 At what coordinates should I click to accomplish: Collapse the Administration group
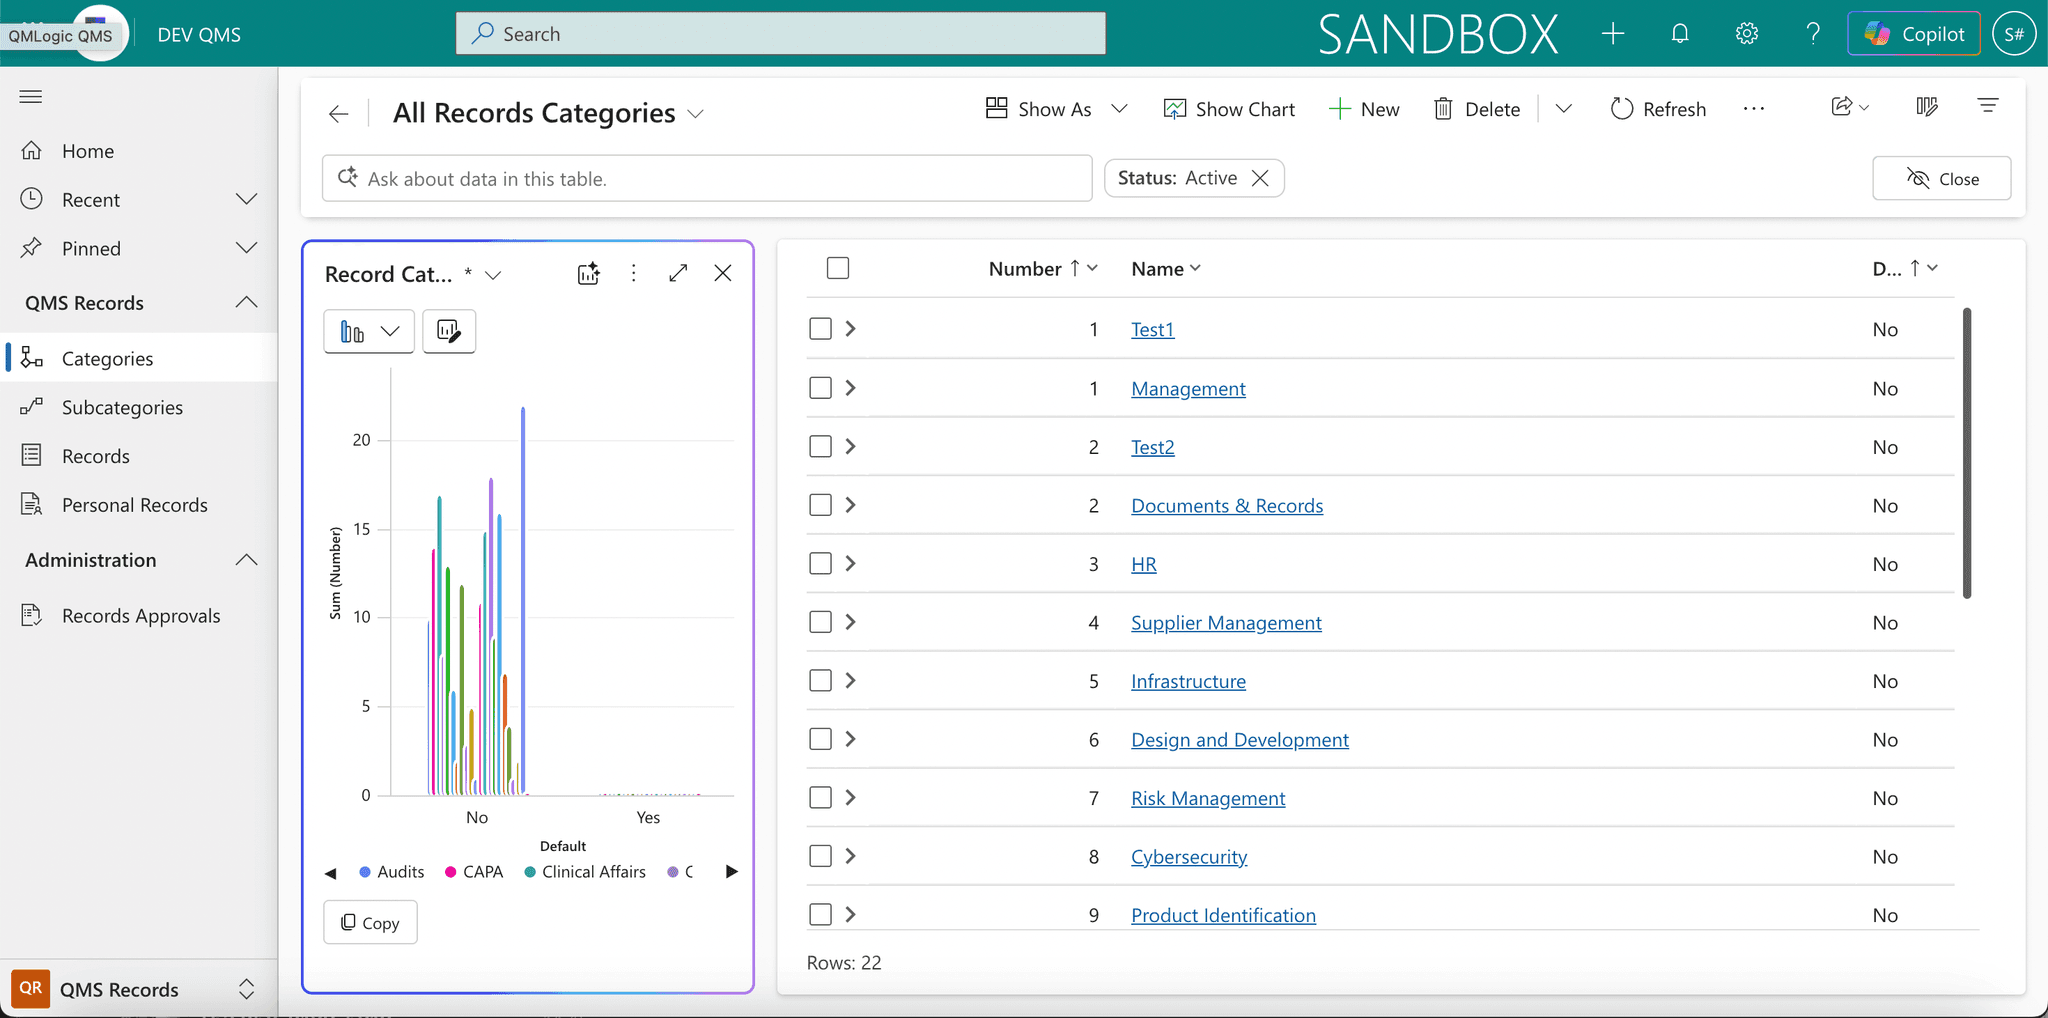tap(246, 560)
